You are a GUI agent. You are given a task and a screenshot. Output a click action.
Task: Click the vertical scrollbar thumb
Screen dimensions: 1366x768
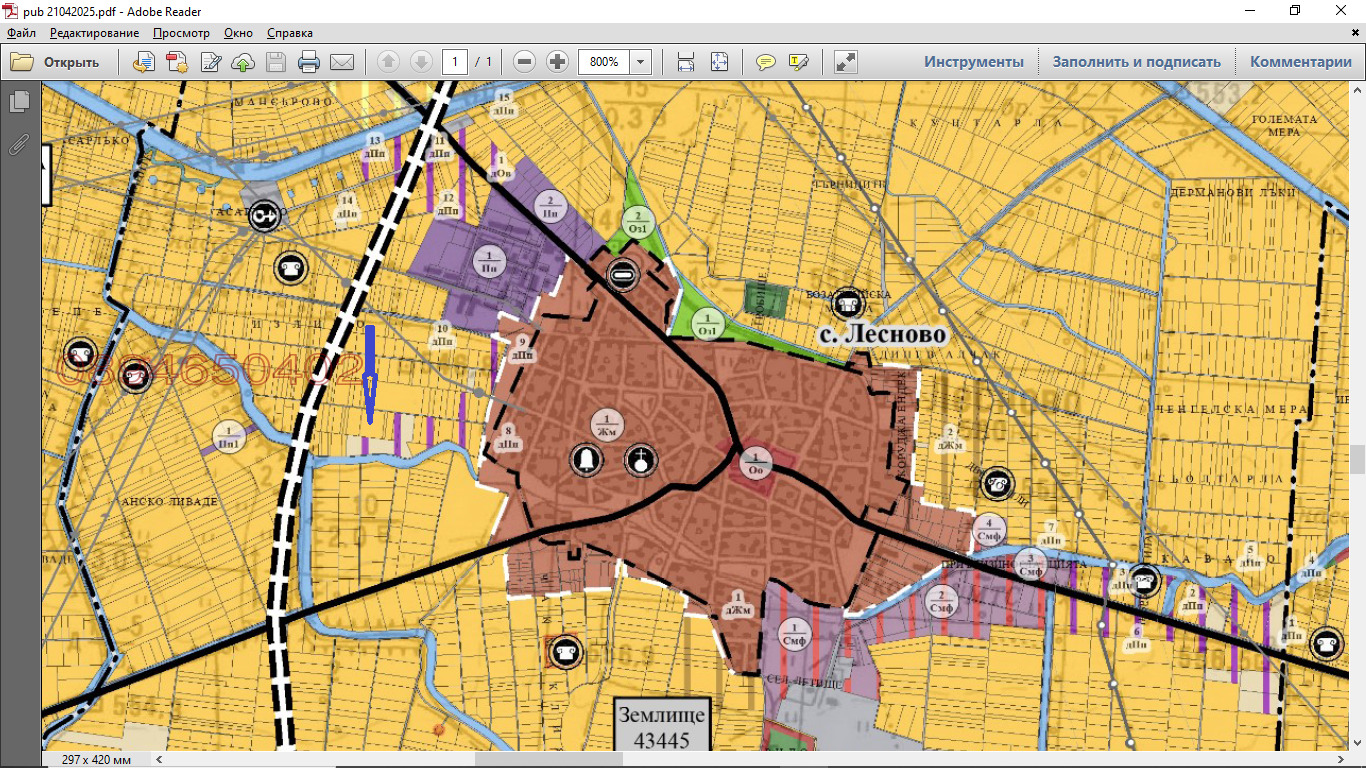click(x=1357, y=459)
